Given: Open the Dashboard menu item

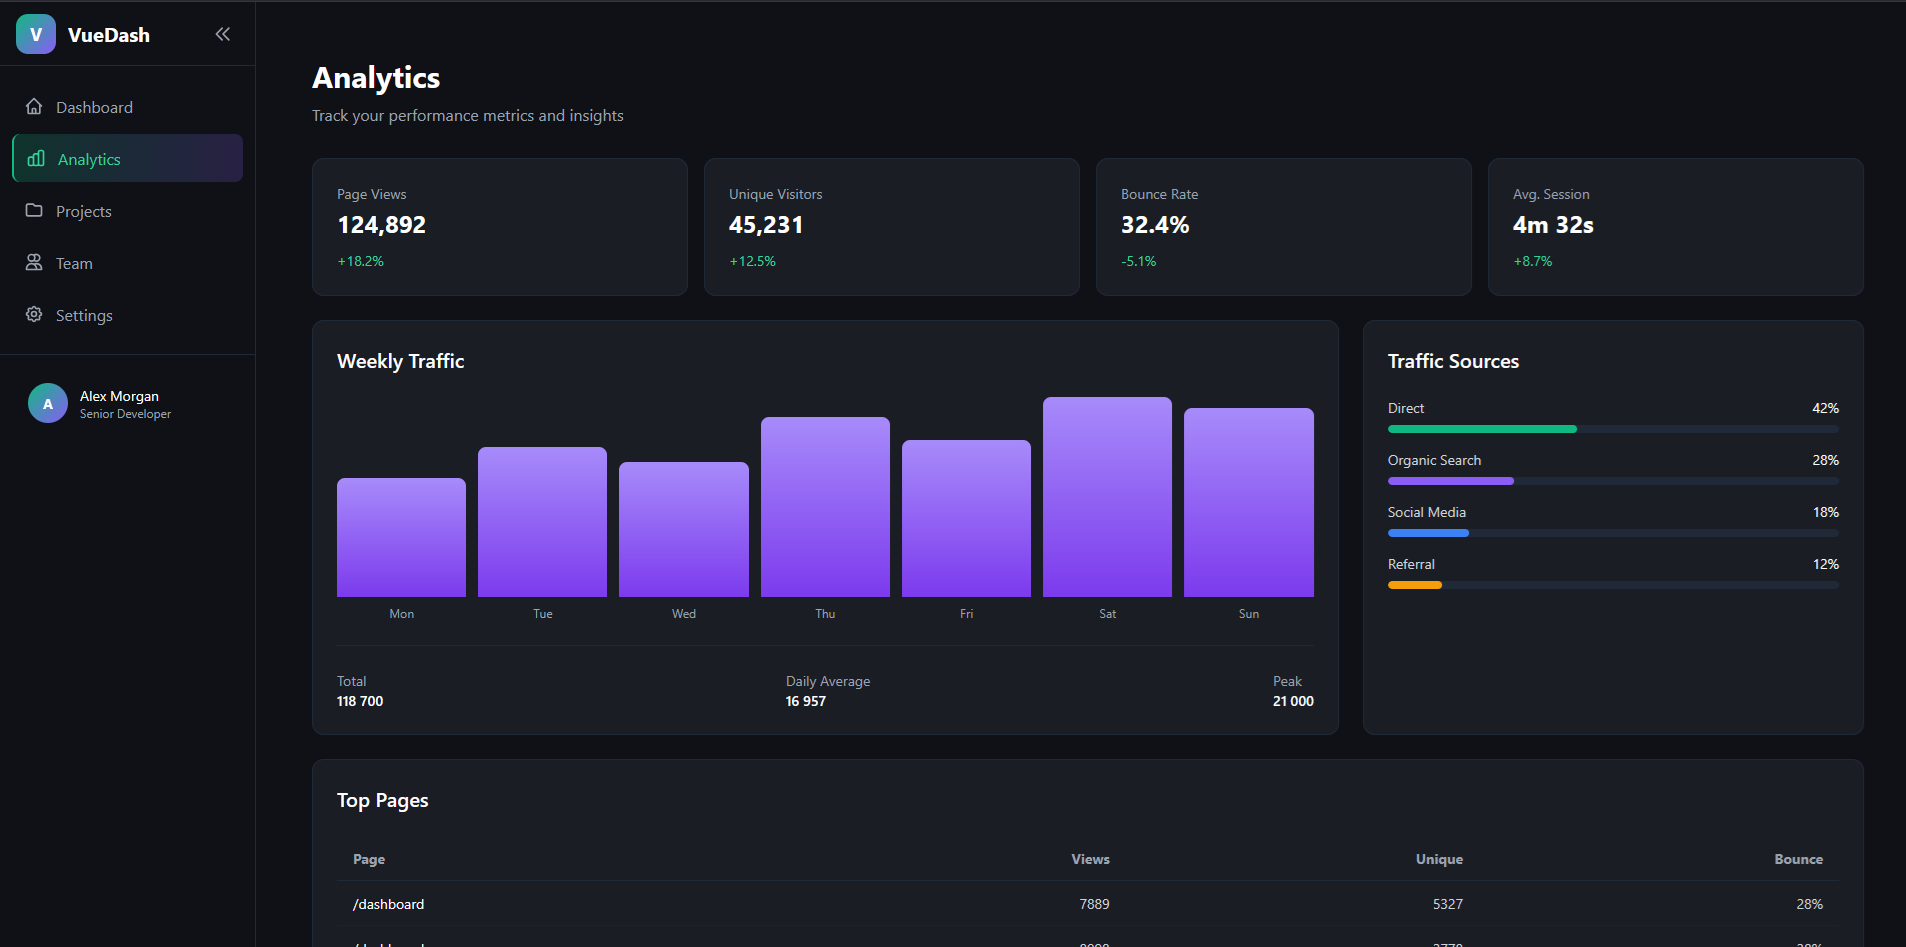Looking at the screenshot, I should pos(128,107).
